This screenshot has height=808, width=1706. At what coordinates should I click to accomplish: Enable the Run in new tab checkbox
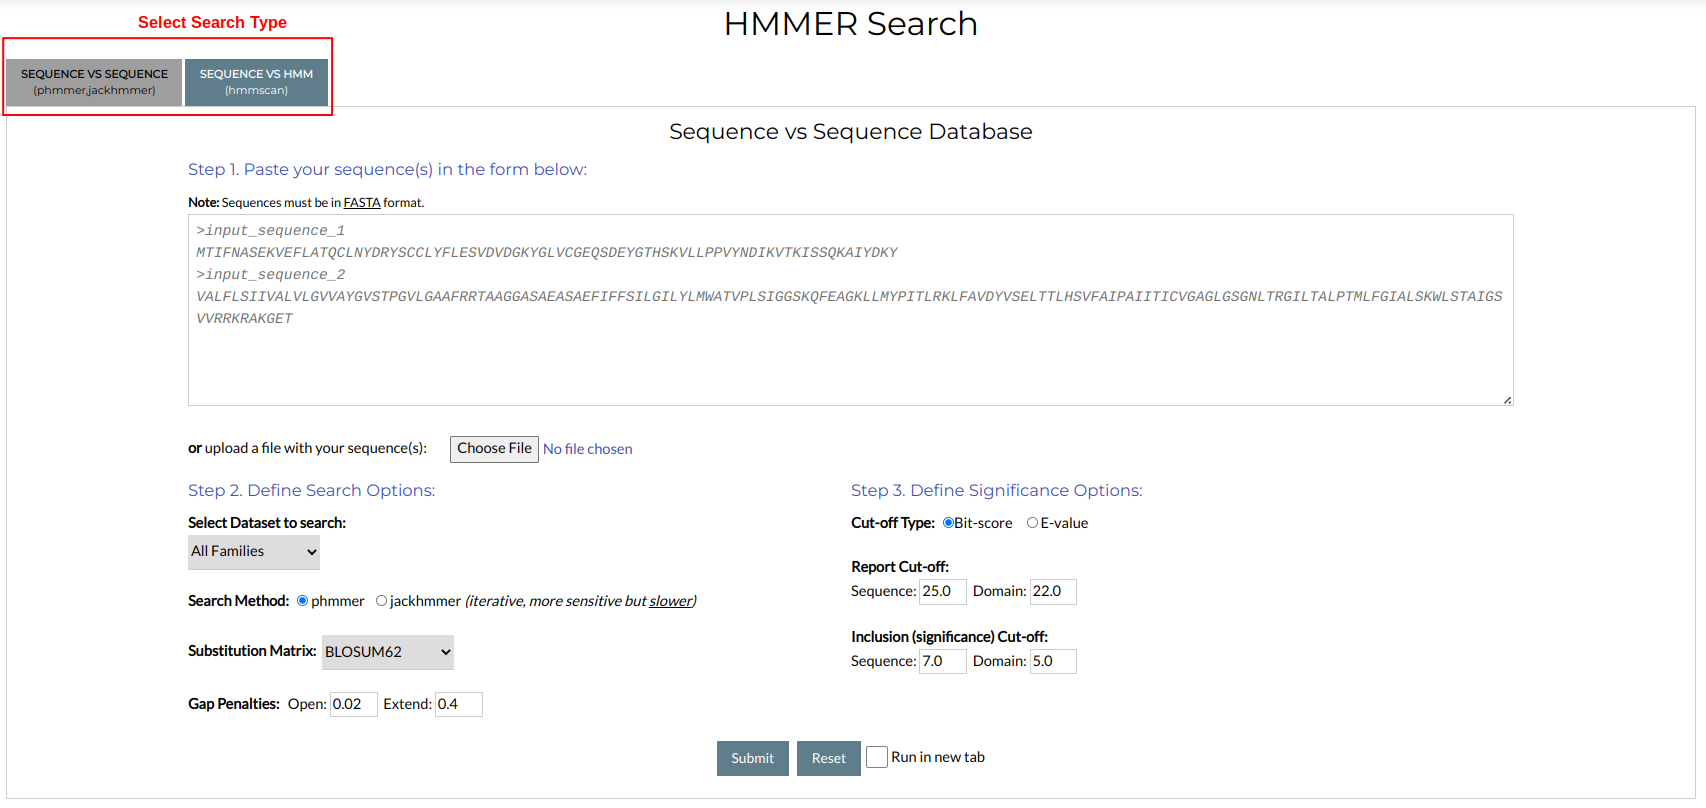click(877, 757)
